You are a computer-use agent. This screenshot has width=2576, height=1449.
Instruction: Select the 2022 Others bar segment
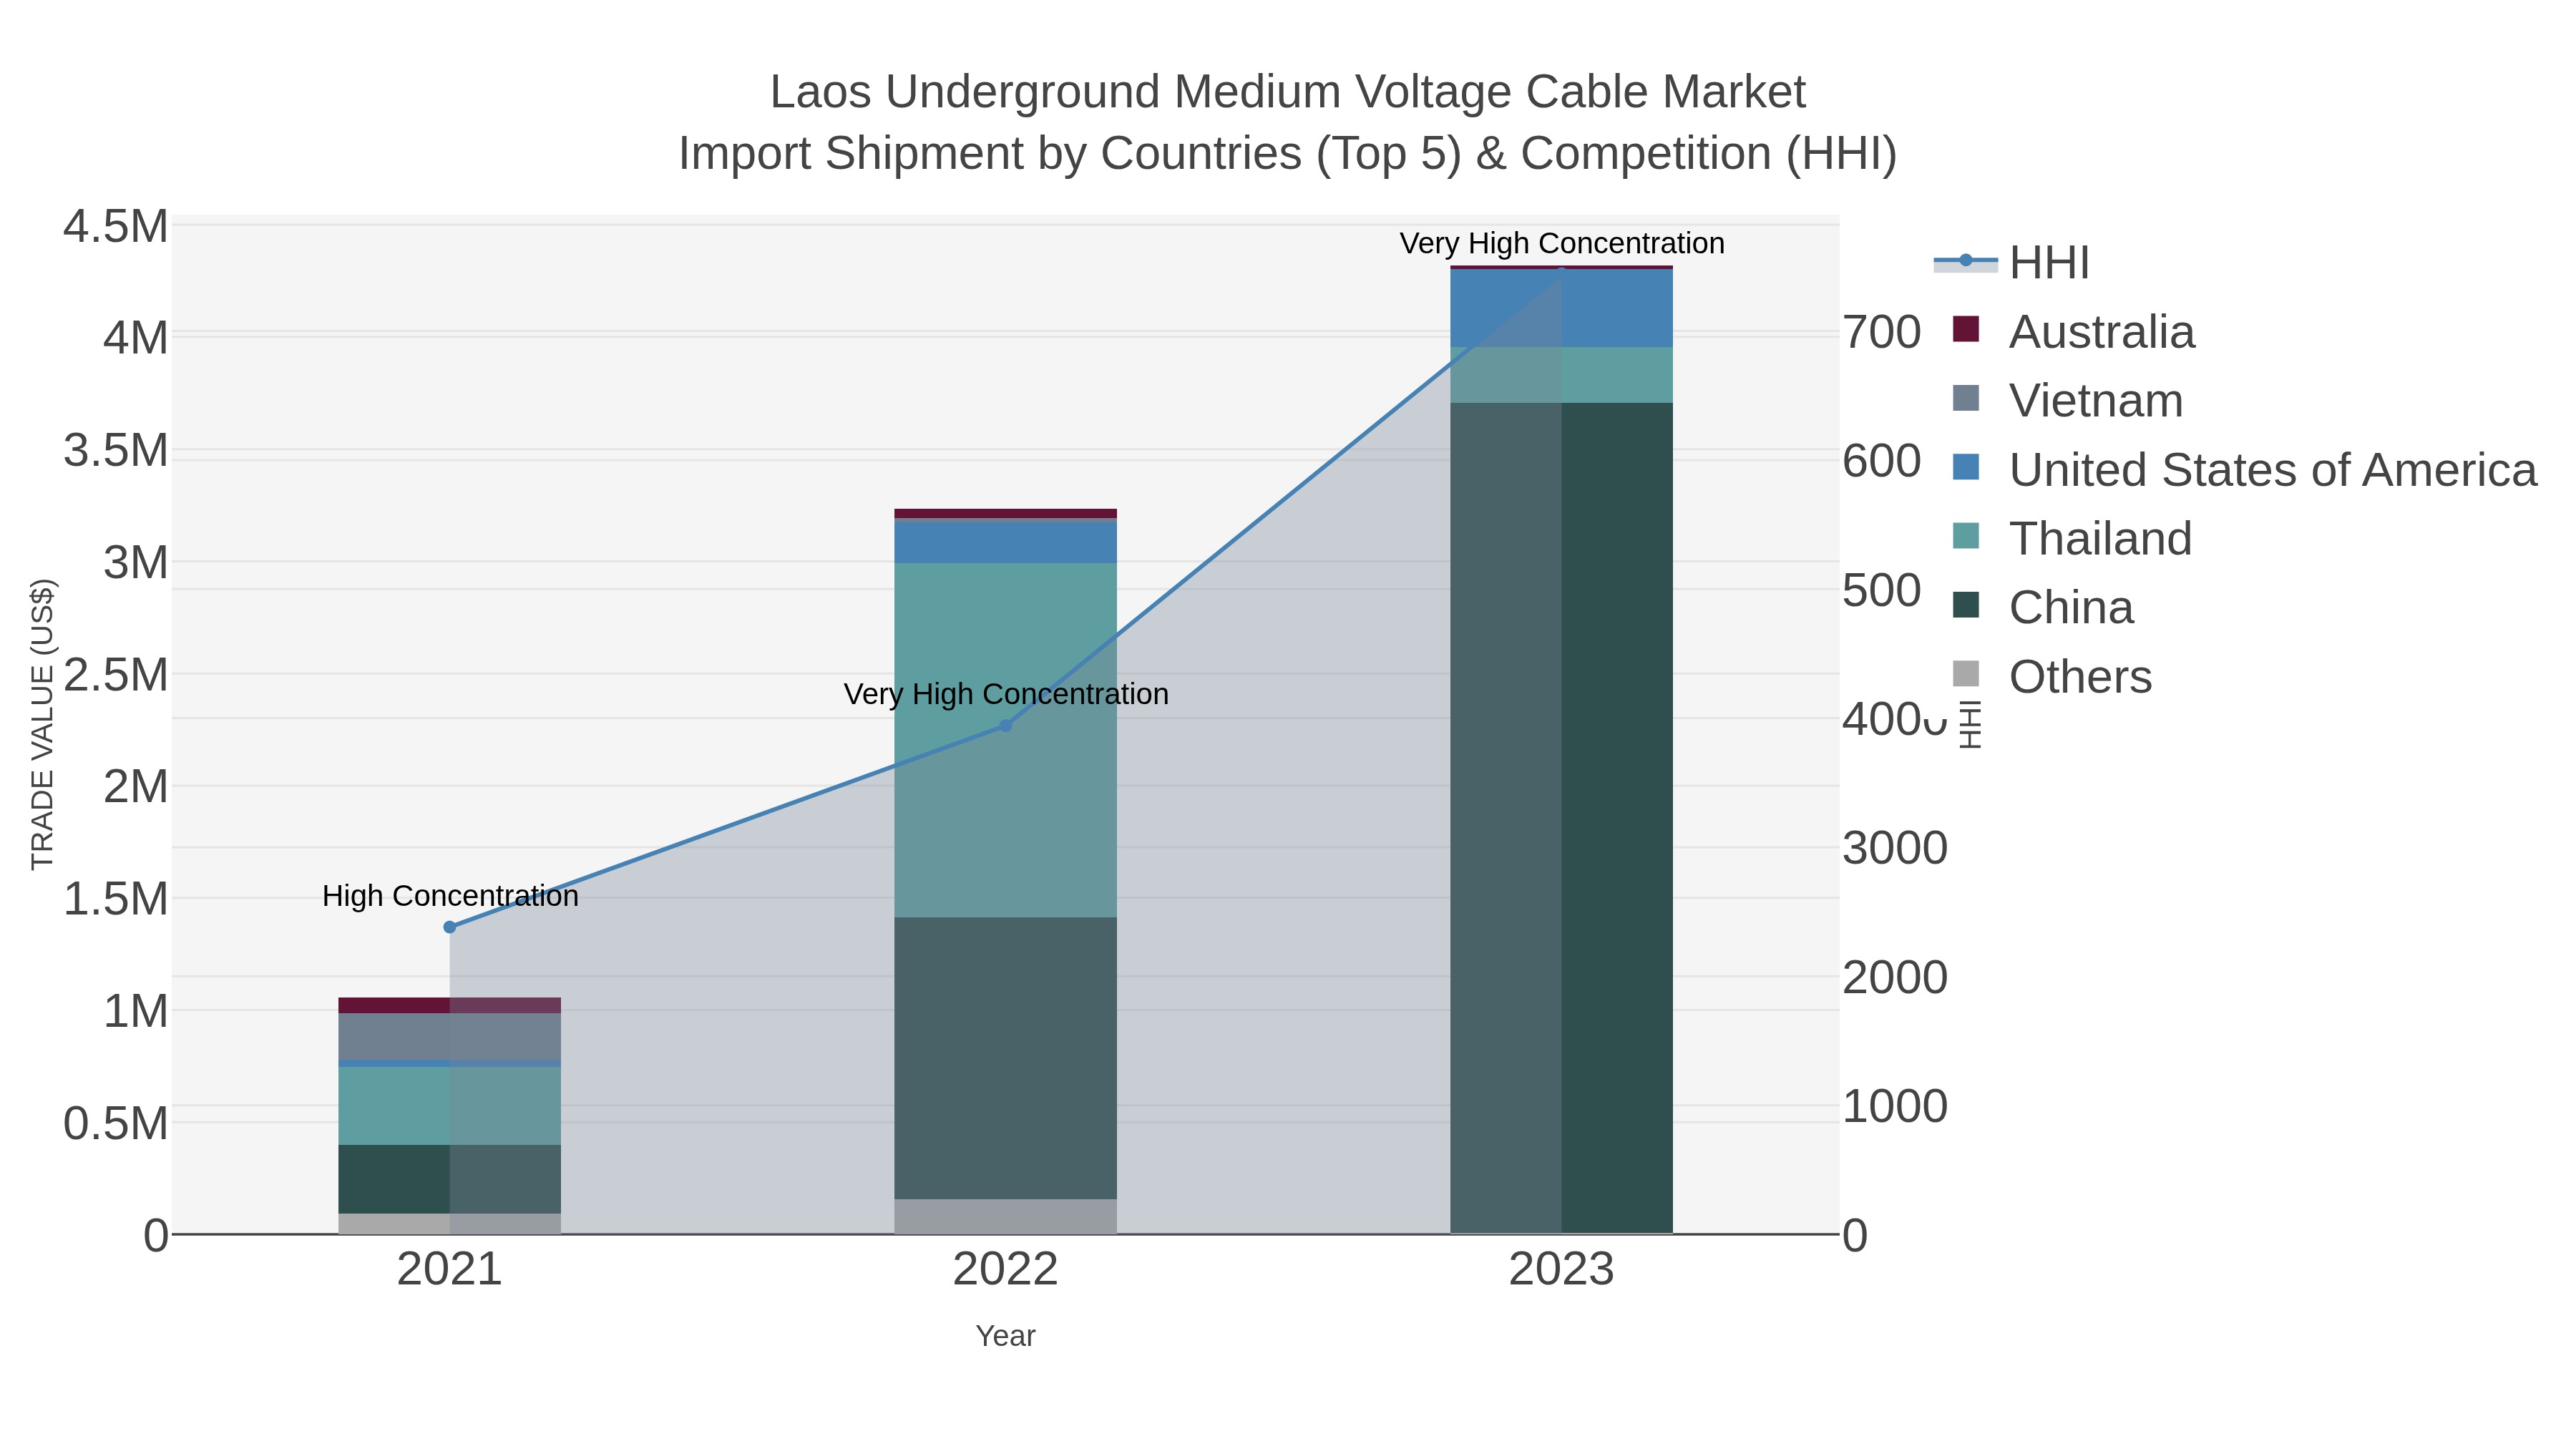[x=1006, y=1216]
